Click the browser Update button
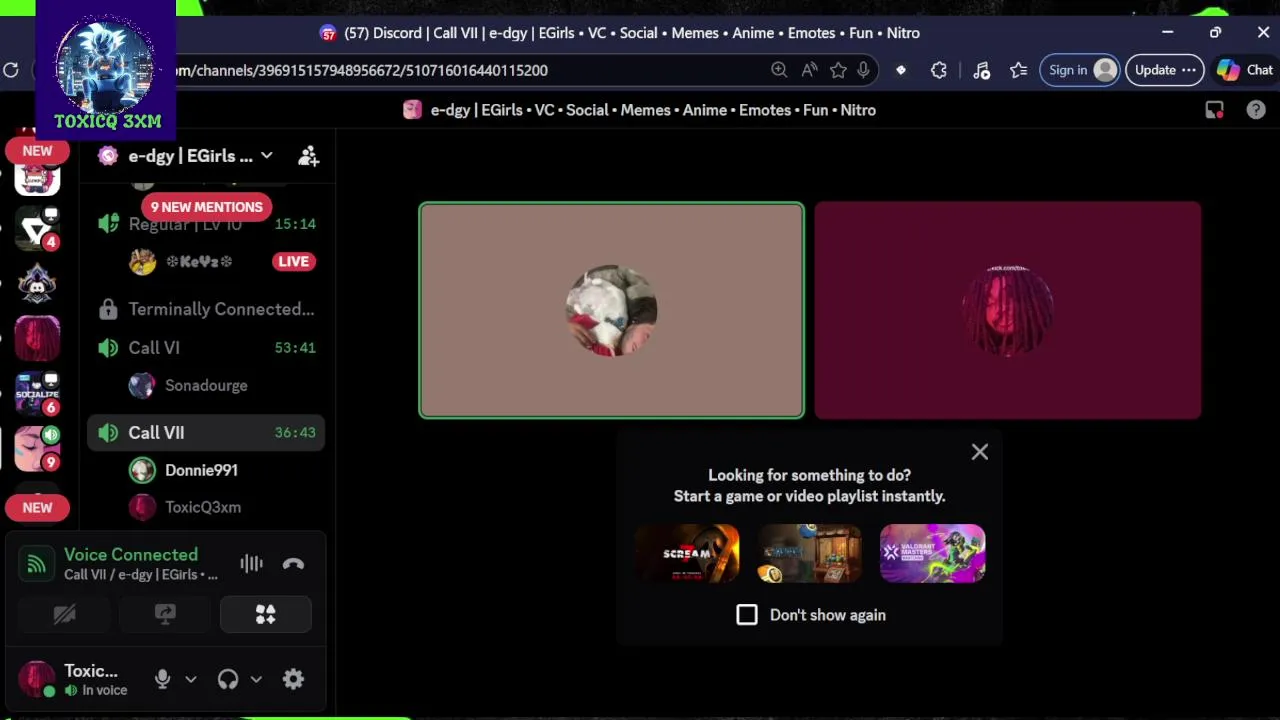Screen dimensions: 1280x720 coord(1164,70)
